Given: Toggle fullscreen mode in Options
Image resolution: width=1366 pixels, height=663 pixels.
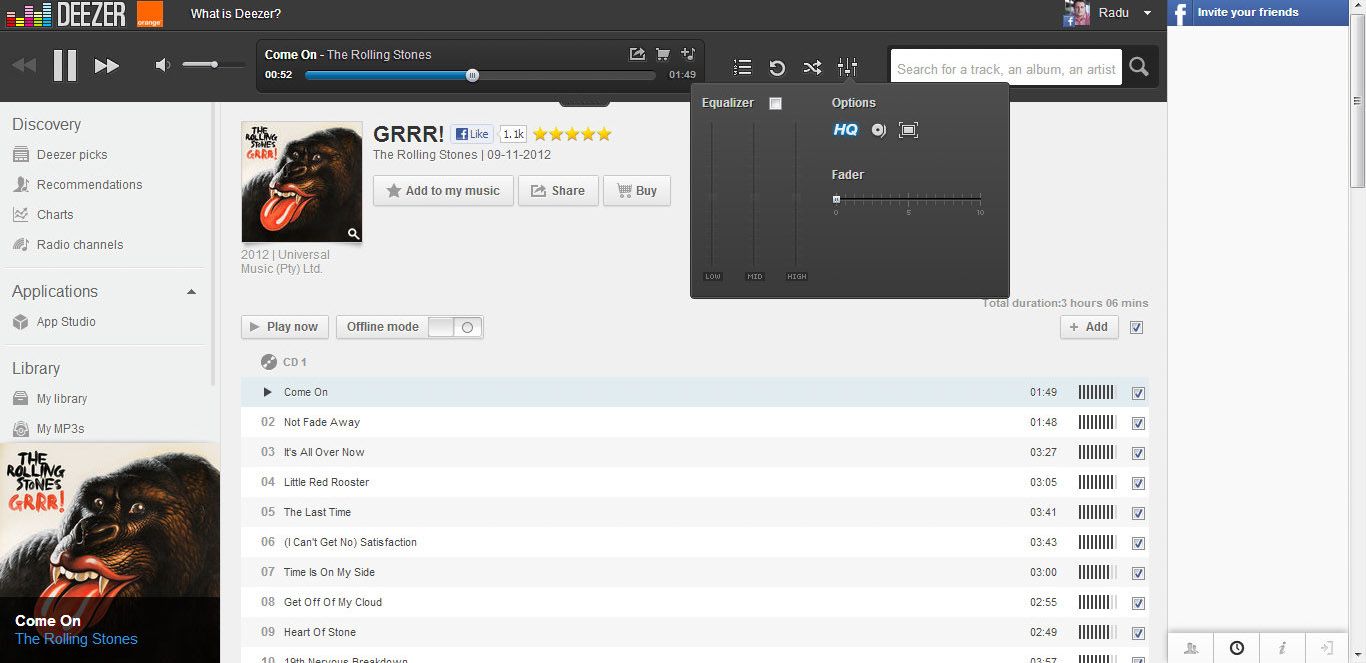Looking at the screenshot, I should tap(908, 130).
